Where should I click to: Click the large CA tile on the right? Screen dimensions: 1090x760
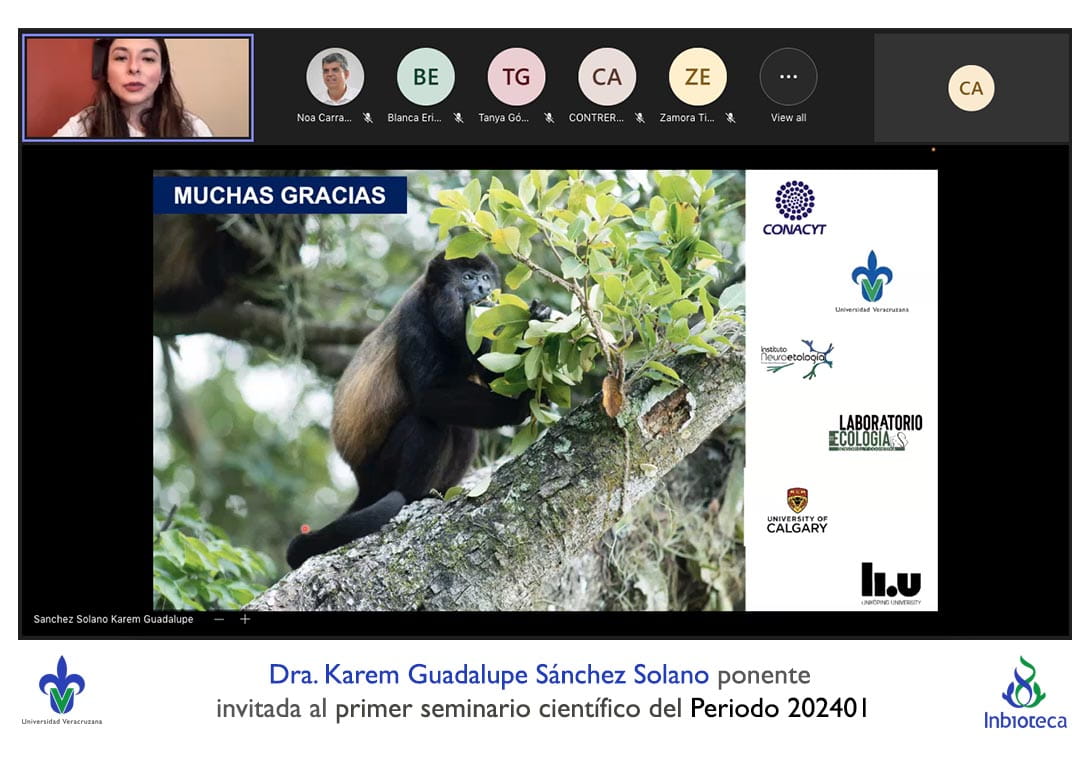(x=971, y=88)
